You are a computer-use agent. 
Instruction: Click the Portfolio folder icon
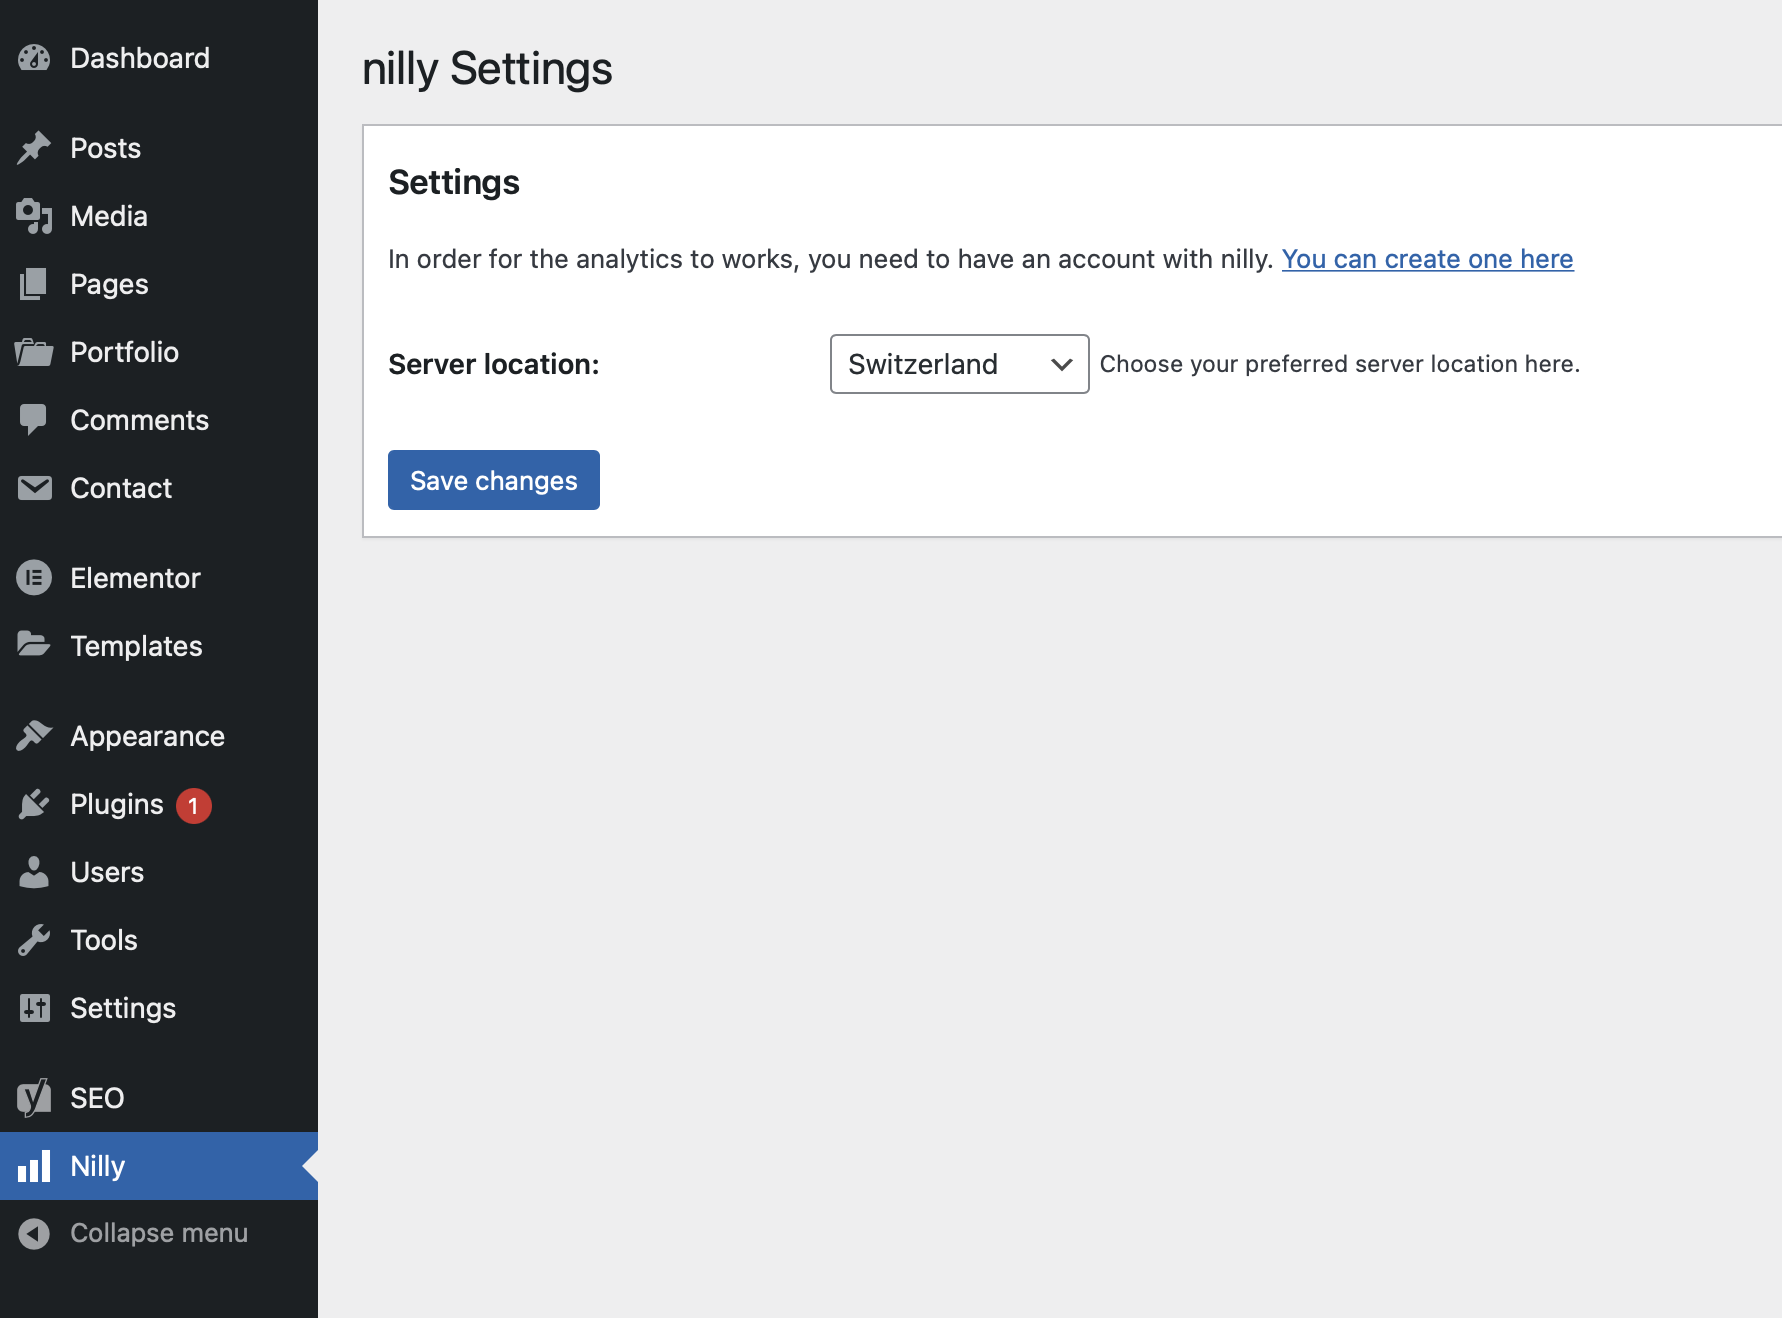34,352
